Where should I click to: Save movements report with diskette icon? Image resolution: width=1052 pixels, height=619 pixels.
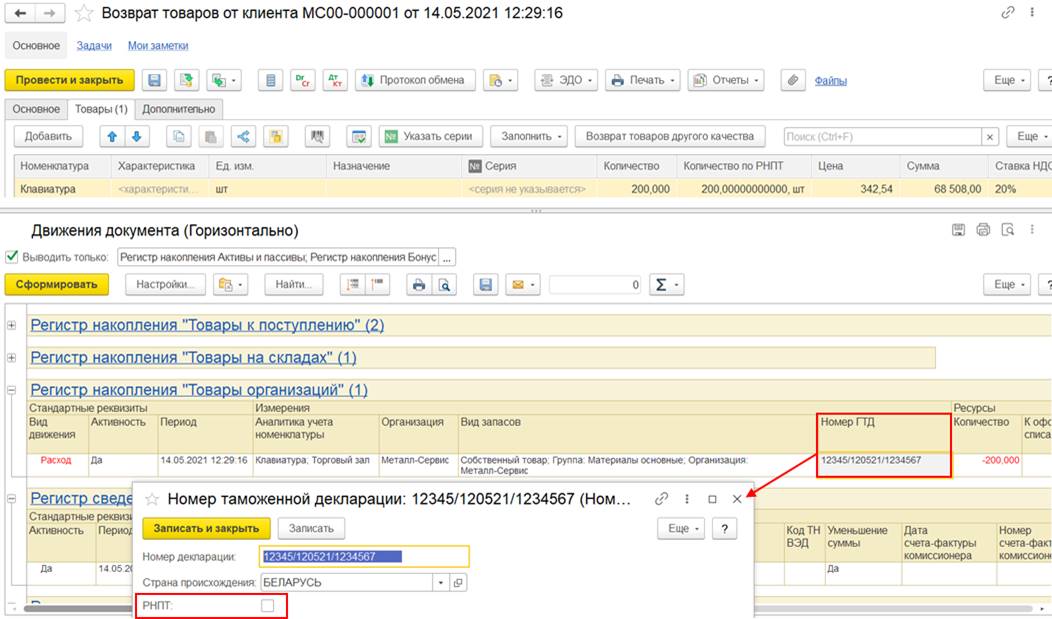coord(486,285)
